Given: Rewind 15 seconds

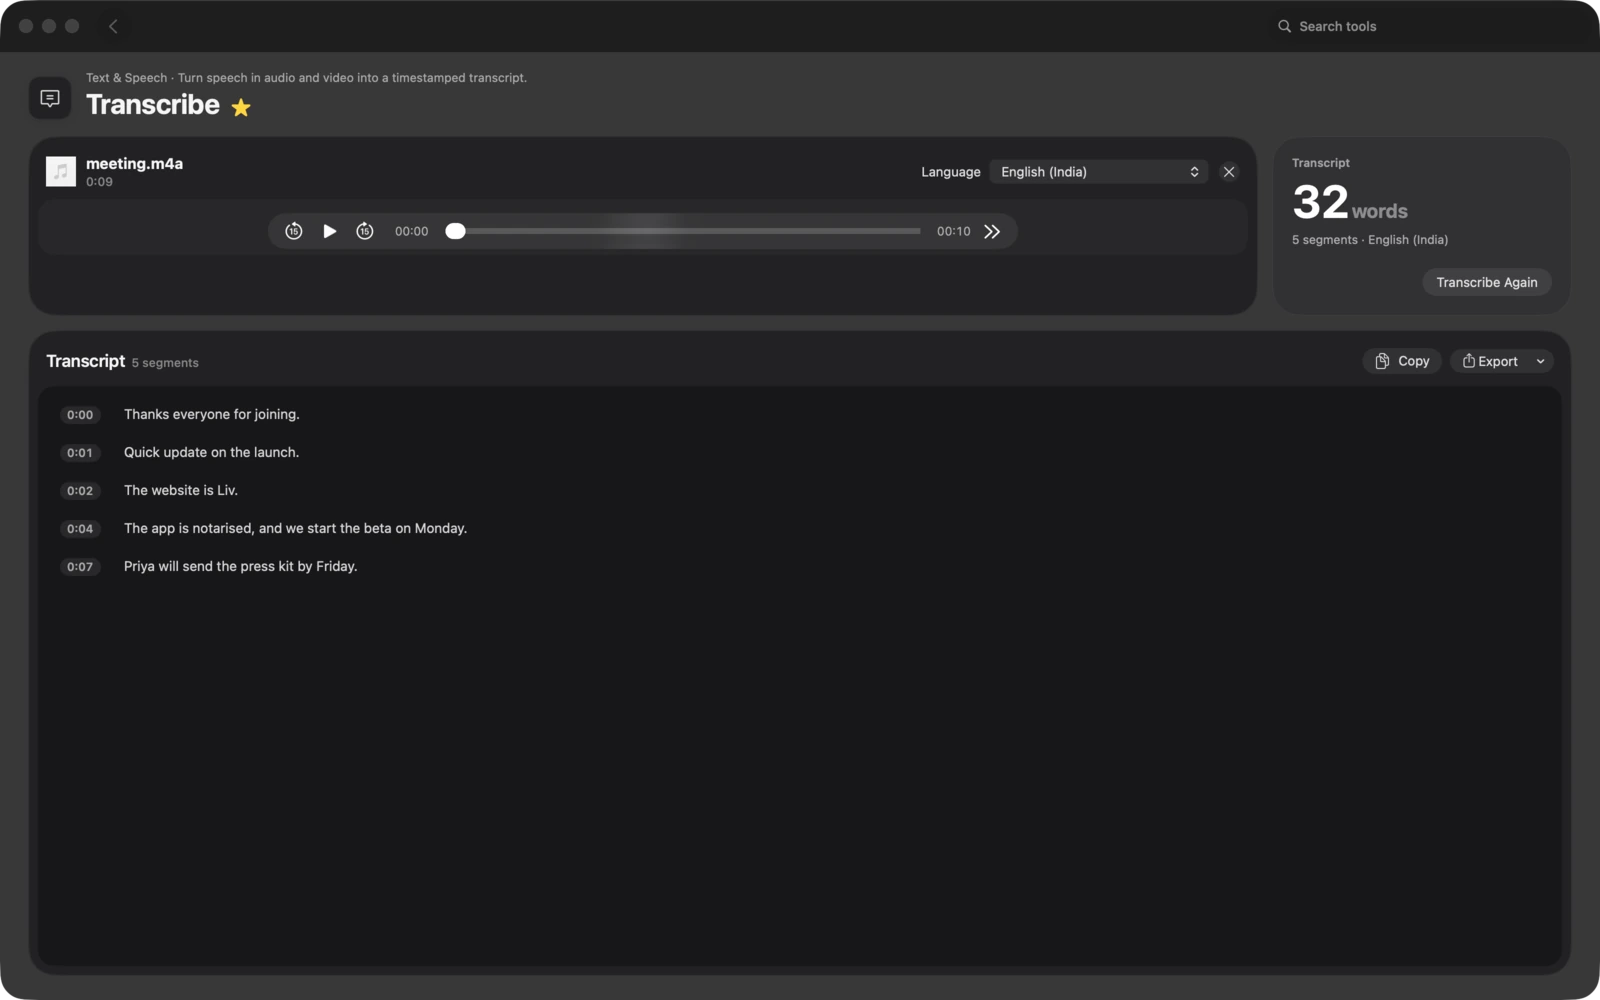Looking at the screenshot, I should pyautogui.click(x=293, y=231).
